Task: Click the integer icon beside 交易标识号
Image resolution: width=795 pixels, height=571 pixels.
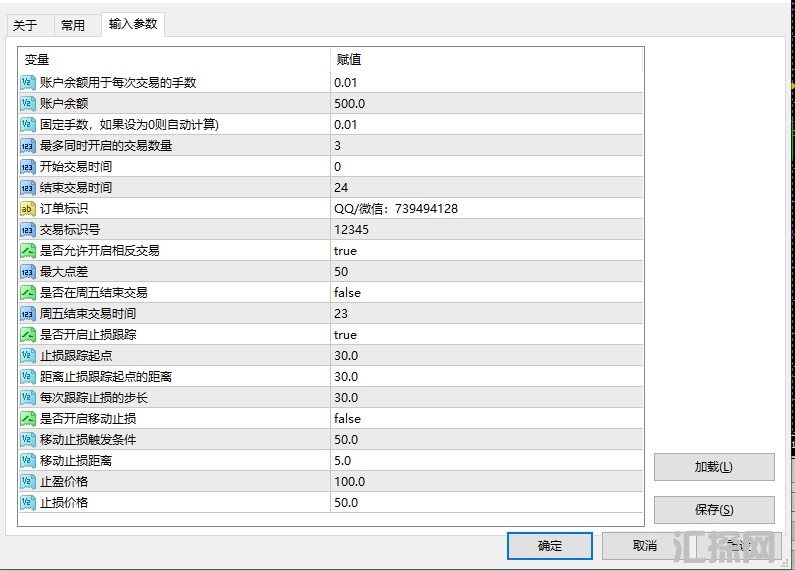Action: [x=28, y=230]
